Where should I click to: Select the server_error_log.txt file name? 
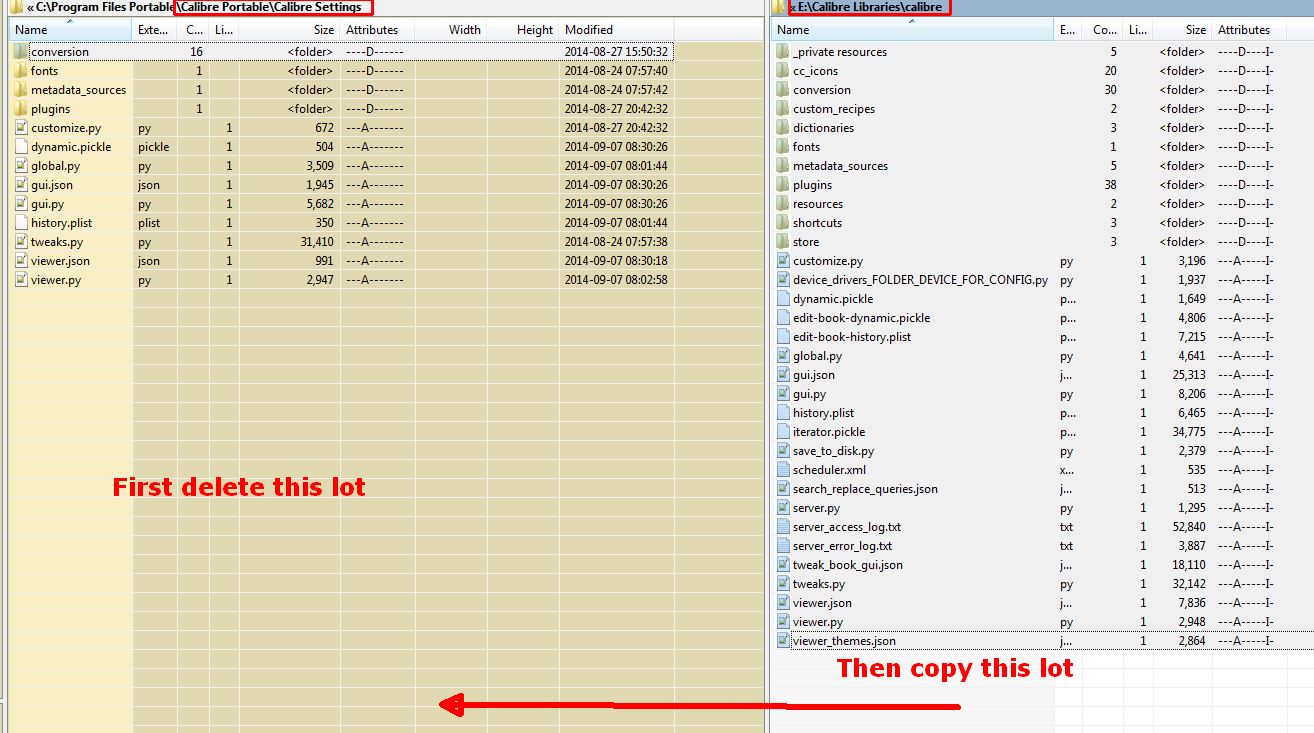pos(842,546)
